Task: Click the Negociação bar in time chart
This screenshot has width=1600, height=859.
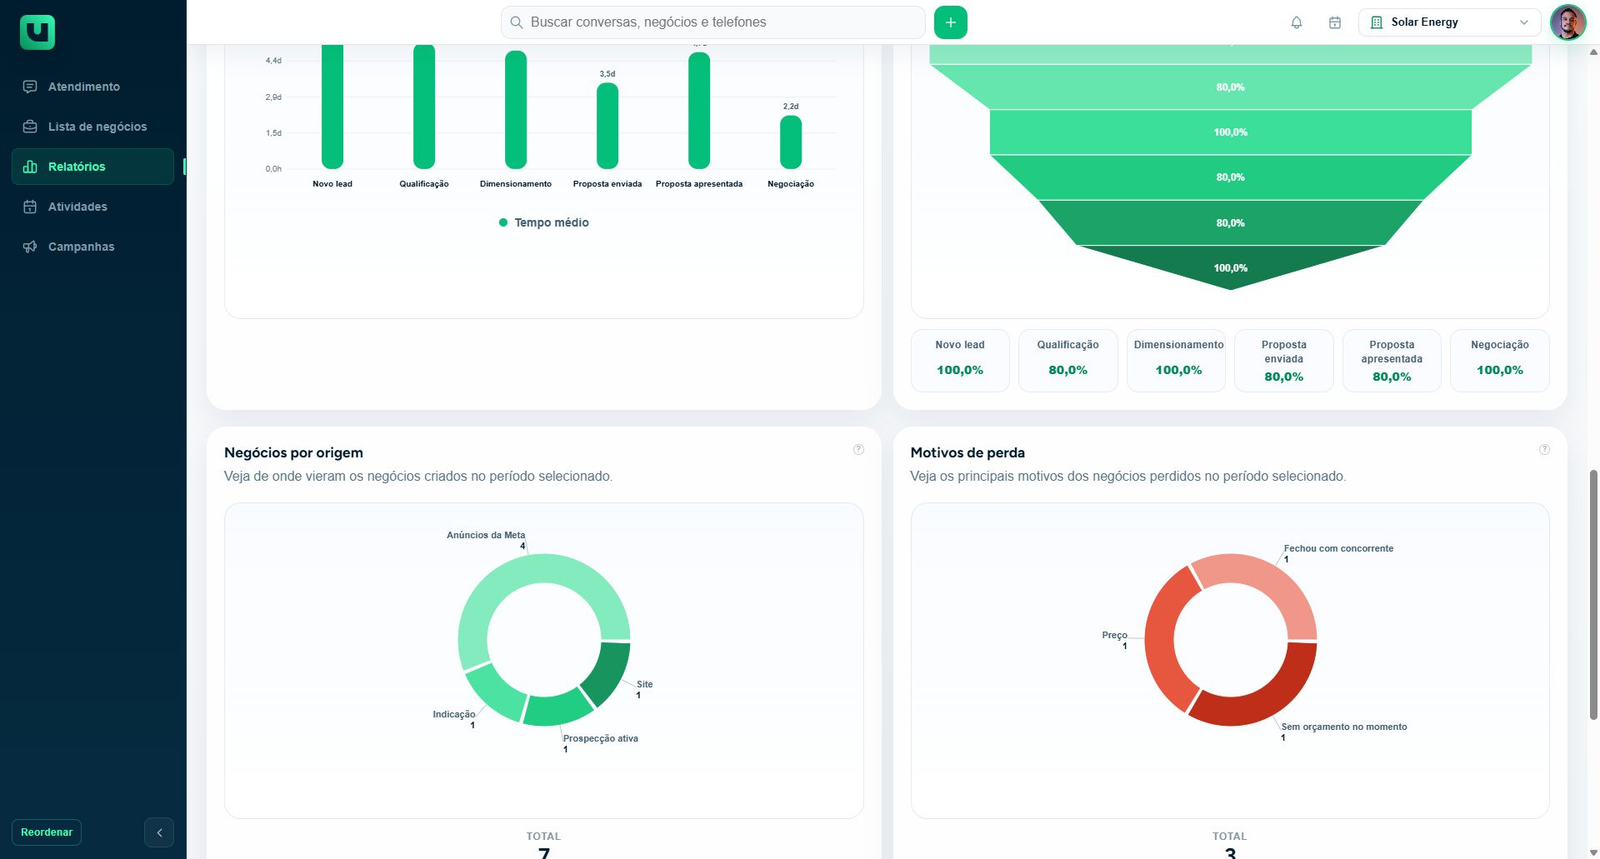Action: click(791, 142)
